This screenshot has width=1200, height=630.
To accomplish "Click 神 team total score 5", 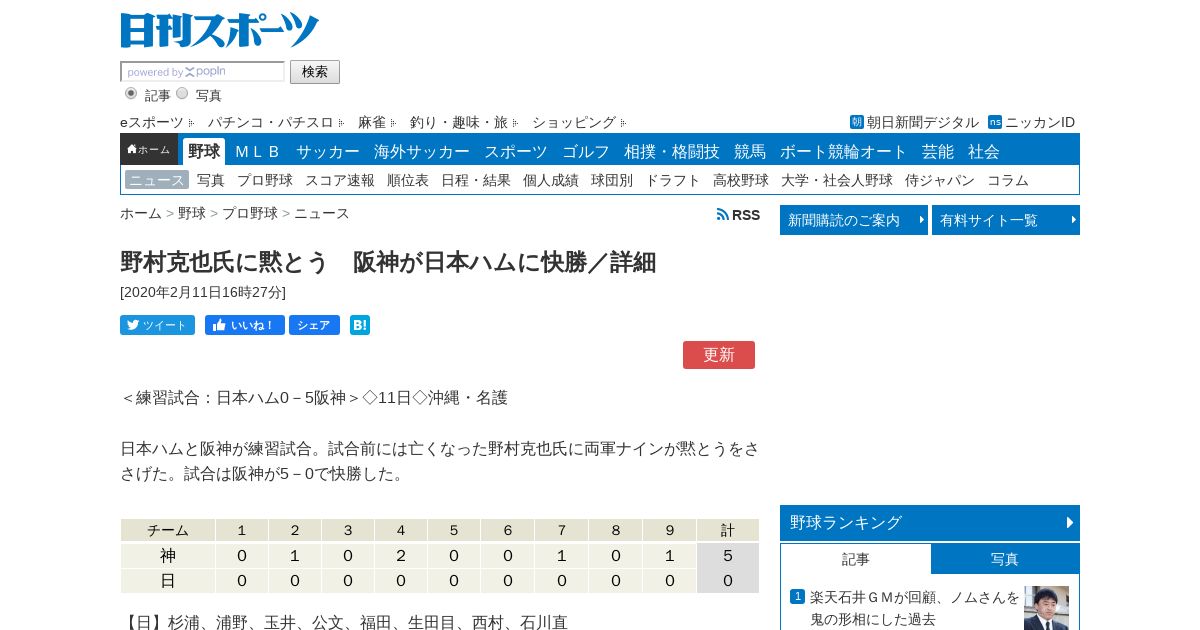I will click(728, 555).
